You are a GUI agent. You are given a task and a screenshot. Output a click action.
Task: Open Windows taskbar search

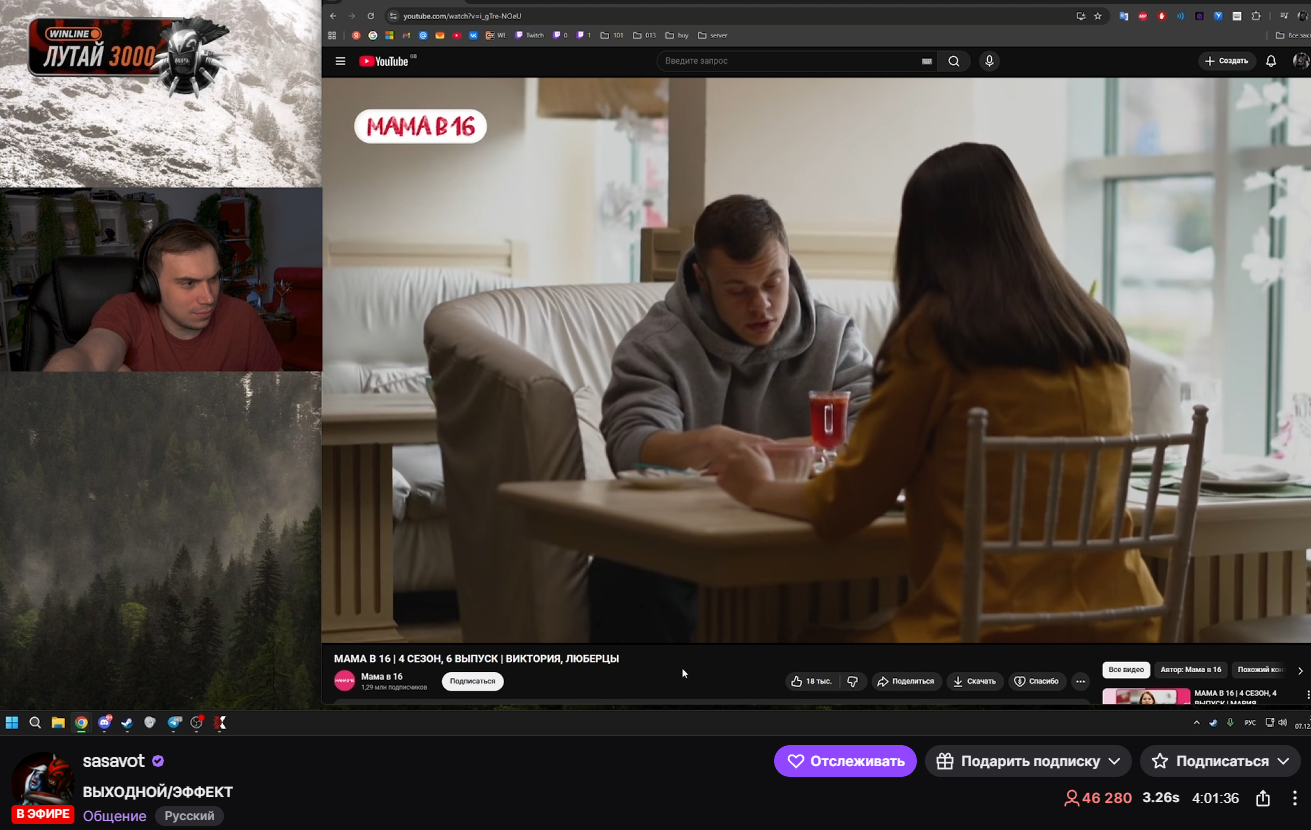point(35,722)
